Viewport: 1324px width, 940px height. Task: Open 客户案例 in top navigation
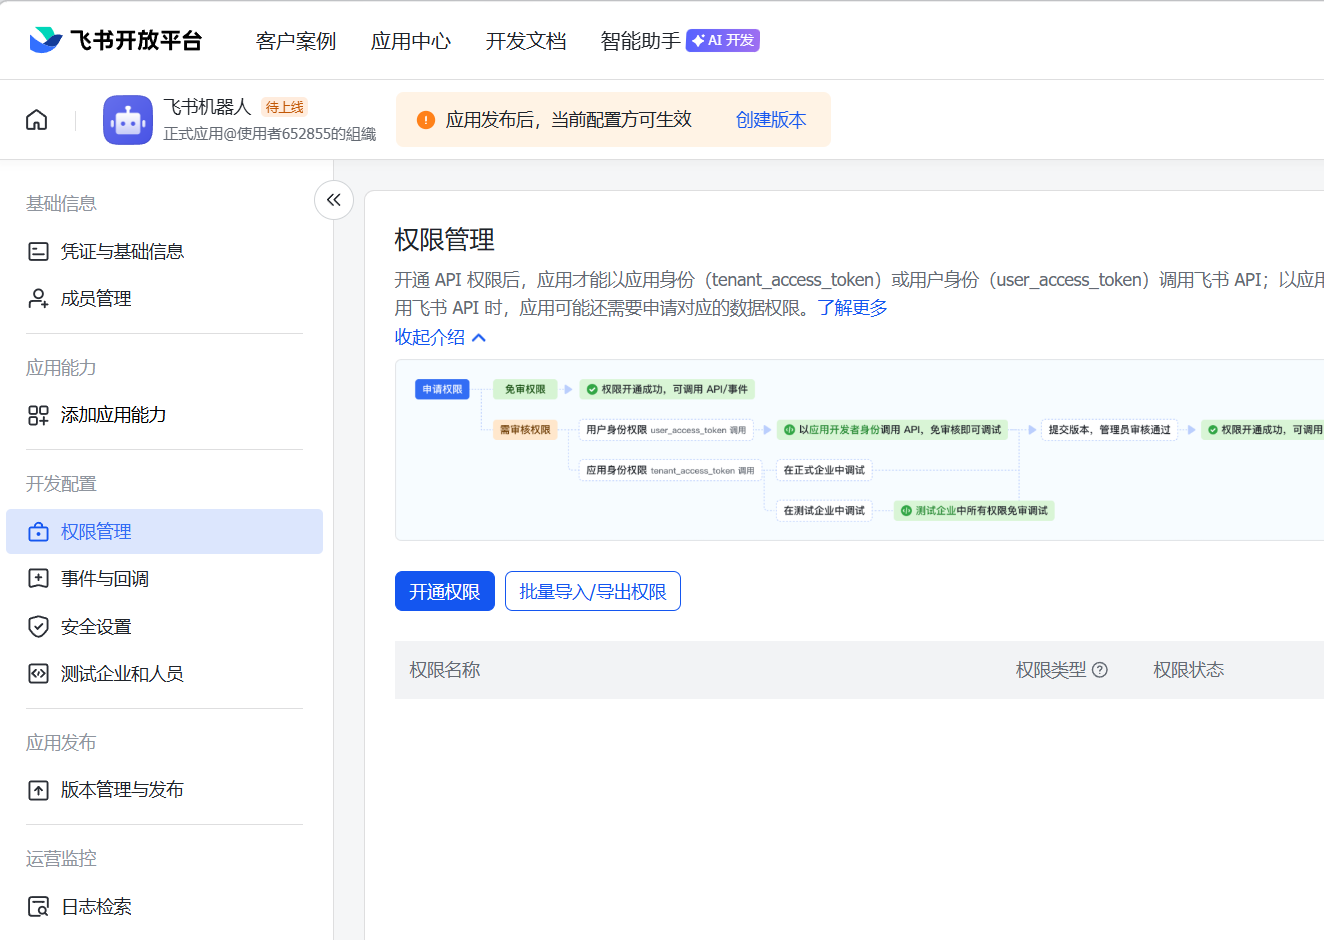coord(296,41)
